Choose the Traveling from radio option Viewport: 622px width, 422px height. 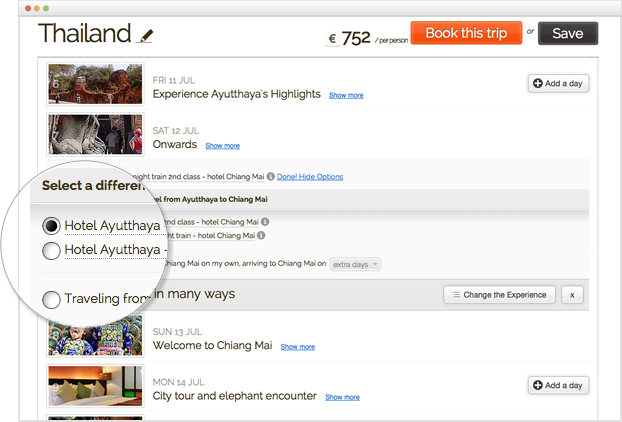point(51,298)
